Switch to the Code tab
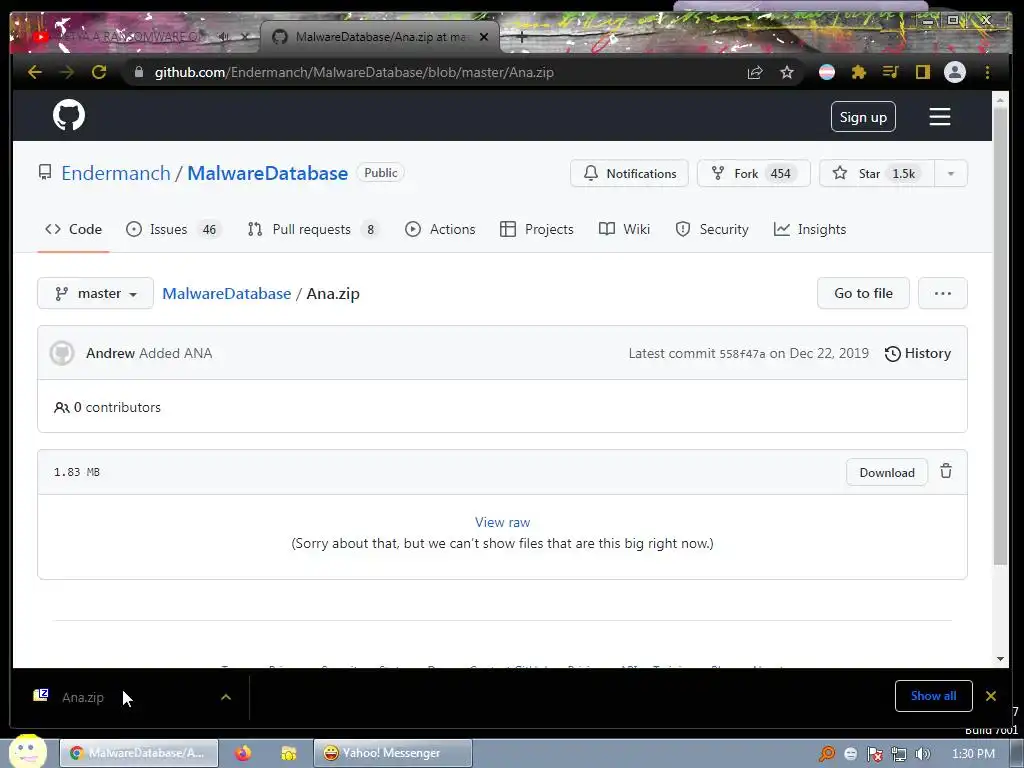This screenshot has height=768, width=1024. click(x=73, y=229)
